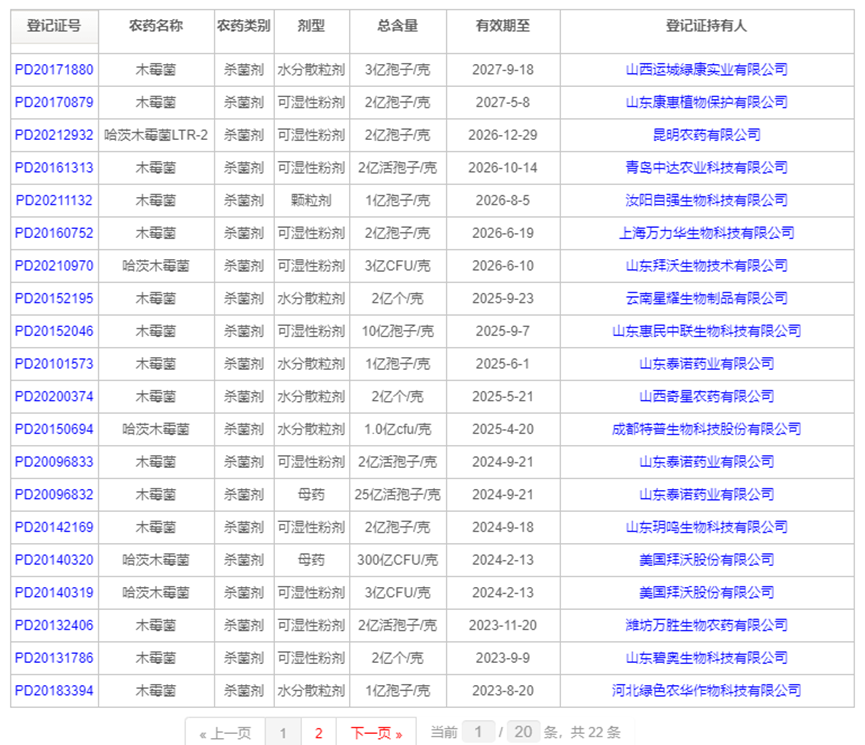This screenshot has width=865, height=745.
Task: Select the 1.0亿cfu/克 content cell
Action: point(398,429)
